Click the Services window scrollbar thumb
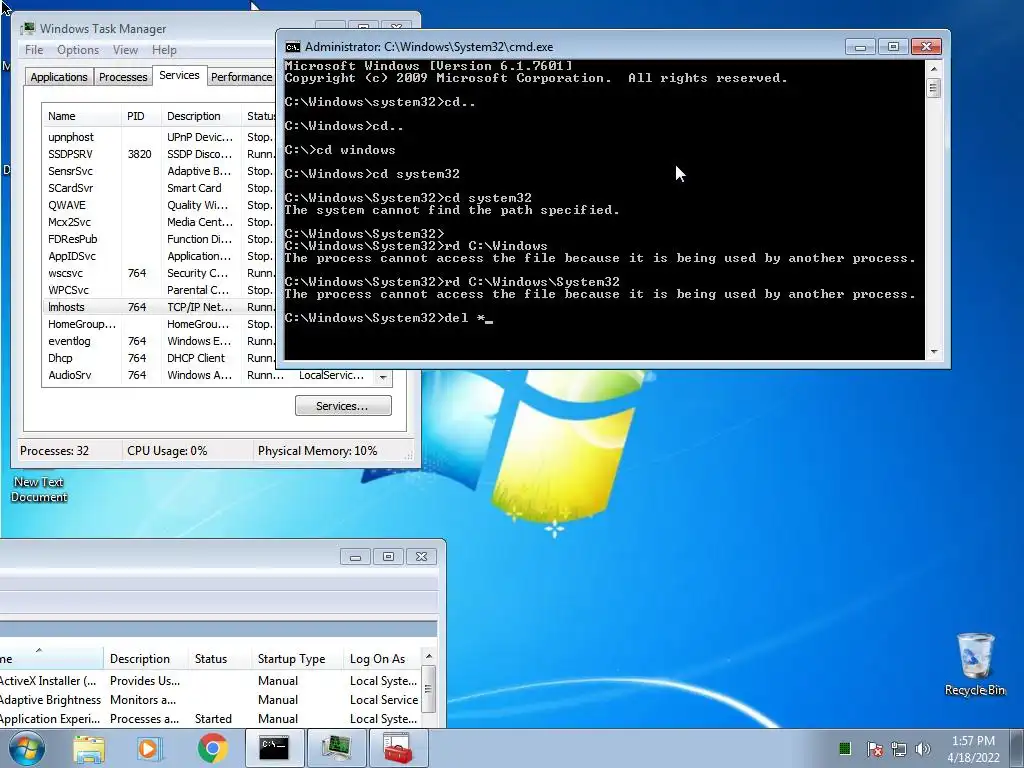 429,689
